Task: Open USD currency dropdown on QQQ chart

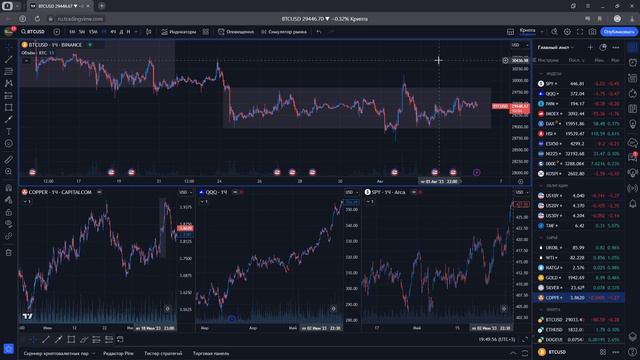Action: pos(351,192)
